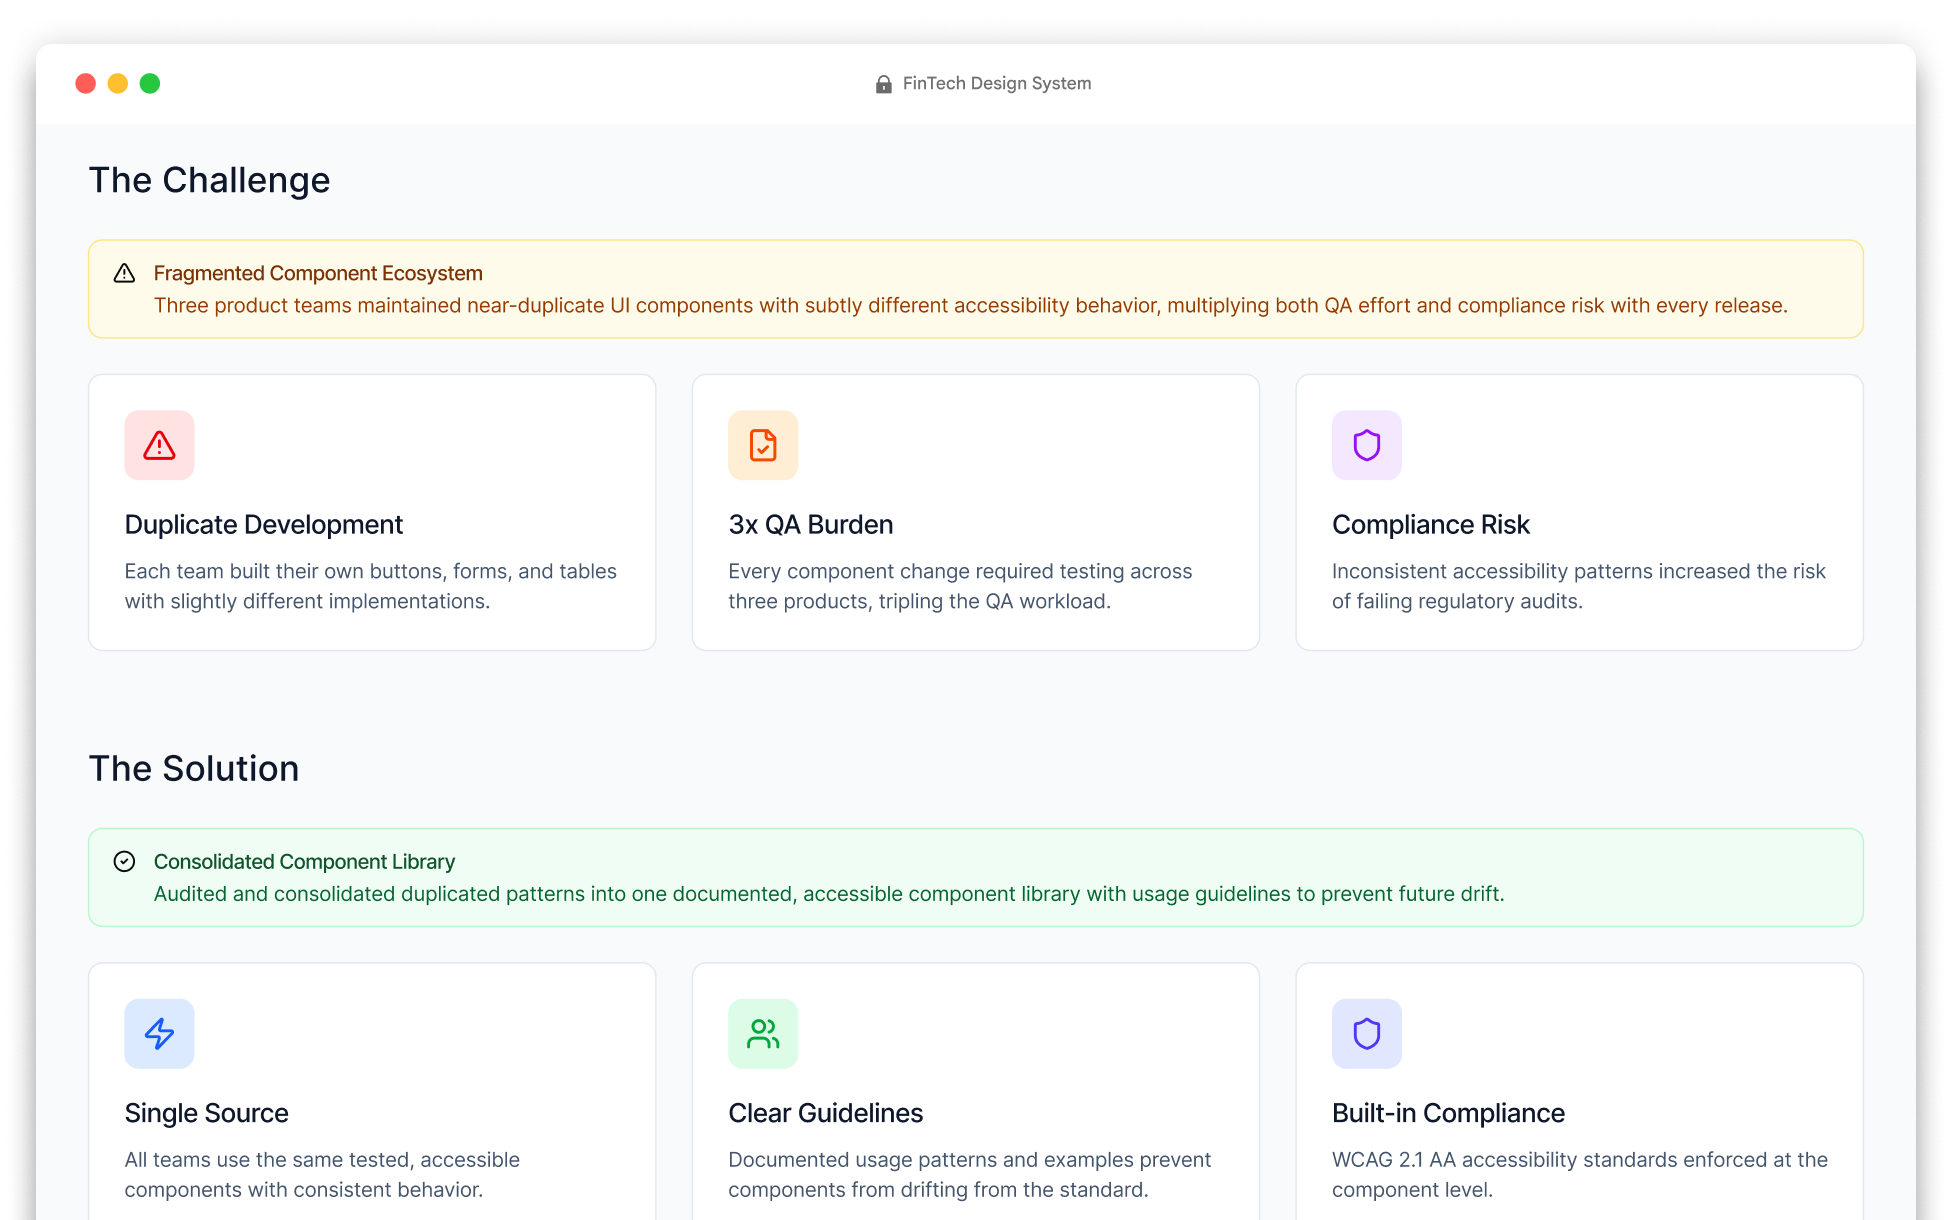This screenshot has width=1952, height=1220.
Task: Click the blue lightning bolt icon for Single Source
Action: 159,1033
